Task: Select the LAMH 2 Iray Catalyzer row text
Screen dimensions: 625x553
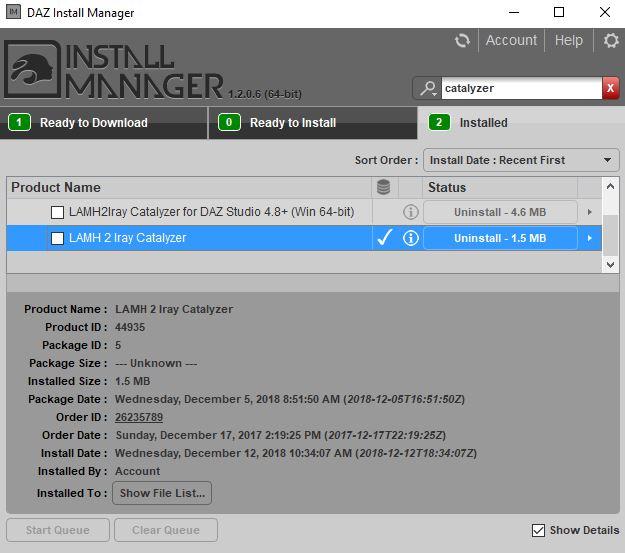Action: coord(128,238)
